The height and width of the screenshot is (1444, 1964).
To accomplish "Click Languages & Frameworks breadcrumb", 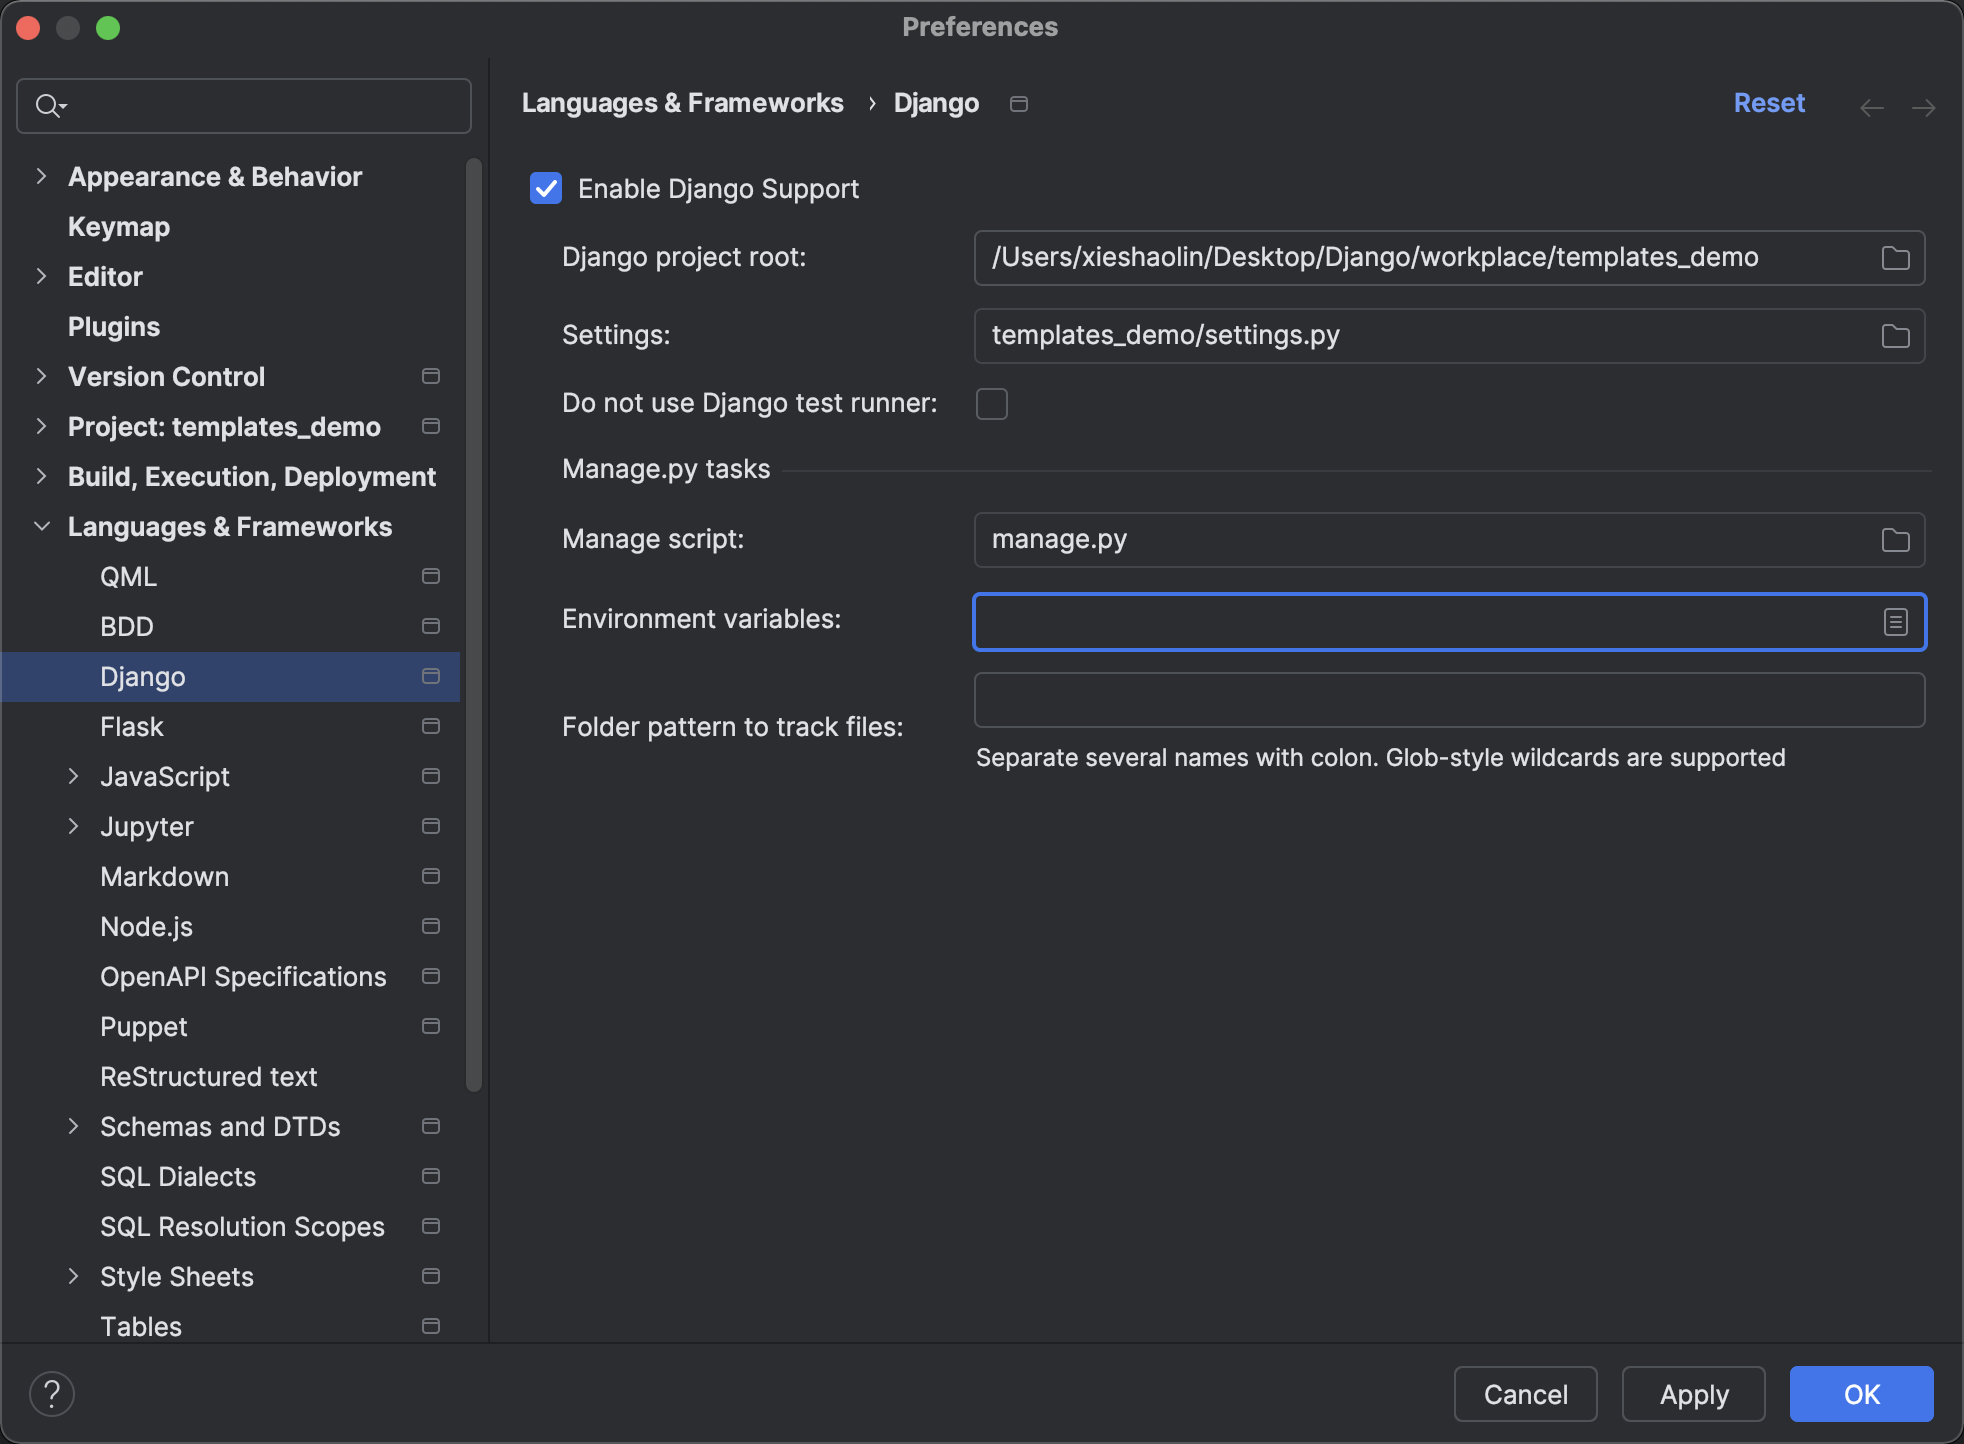I will tap(683, 103).
